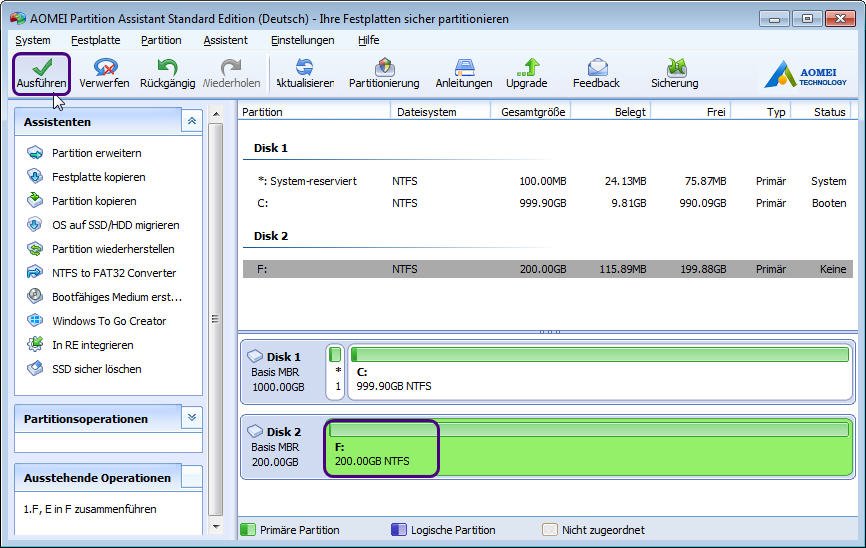Open the Partition menu
Image resolution: width=866 pixels, height=548 pixels.
click(x=161, y=40)
